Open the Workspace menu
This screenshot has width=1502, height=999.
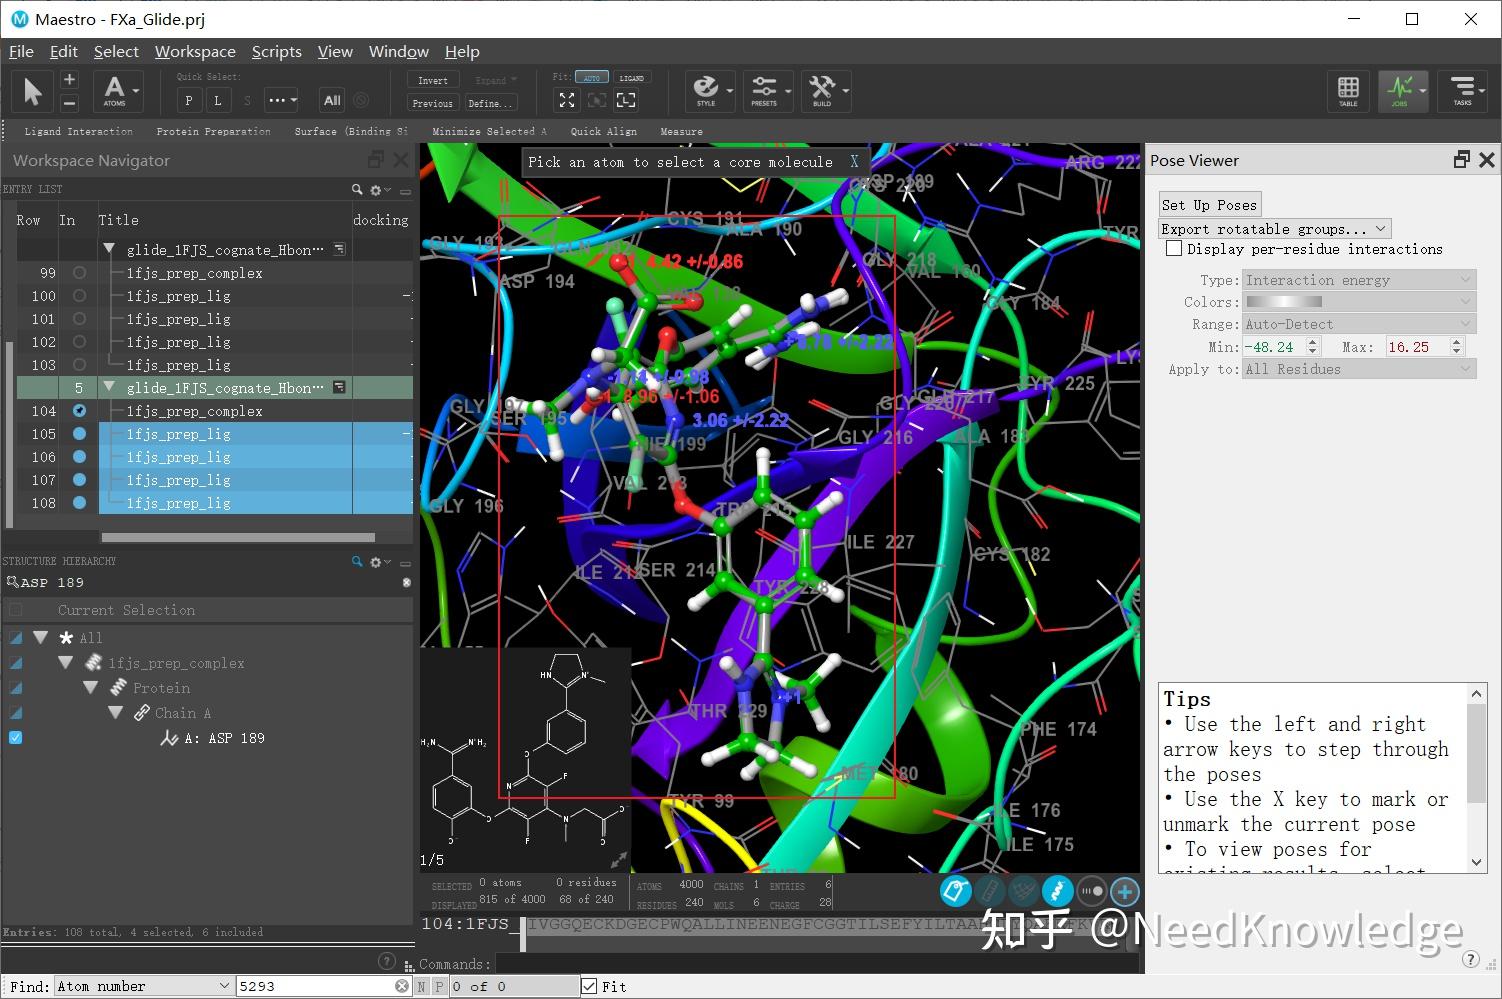[x=194, y=51]
